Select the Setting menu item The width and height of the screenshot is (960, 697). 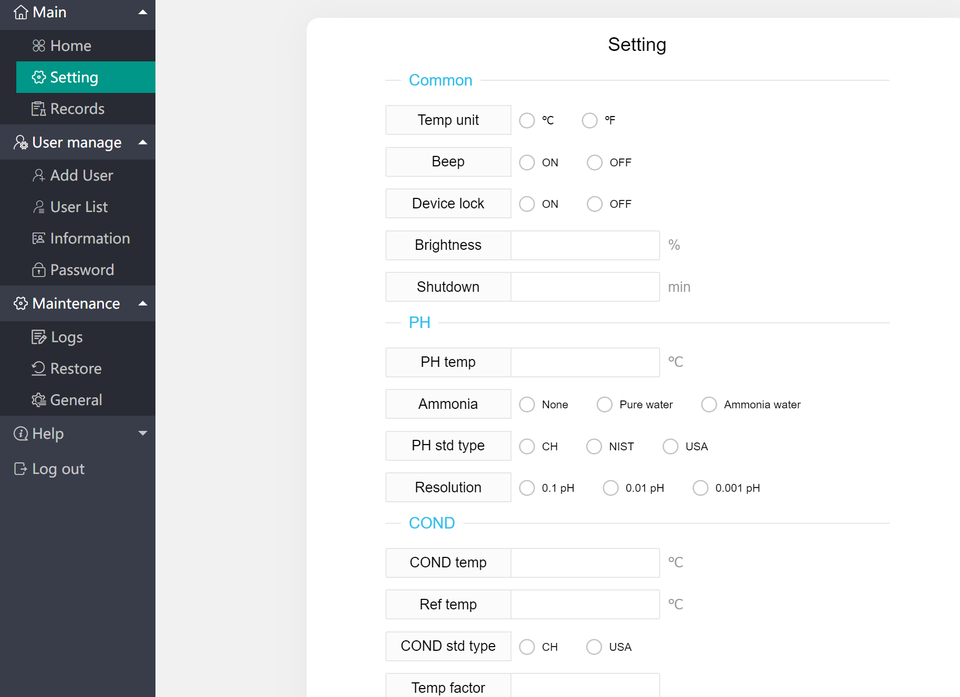[86, 77]
